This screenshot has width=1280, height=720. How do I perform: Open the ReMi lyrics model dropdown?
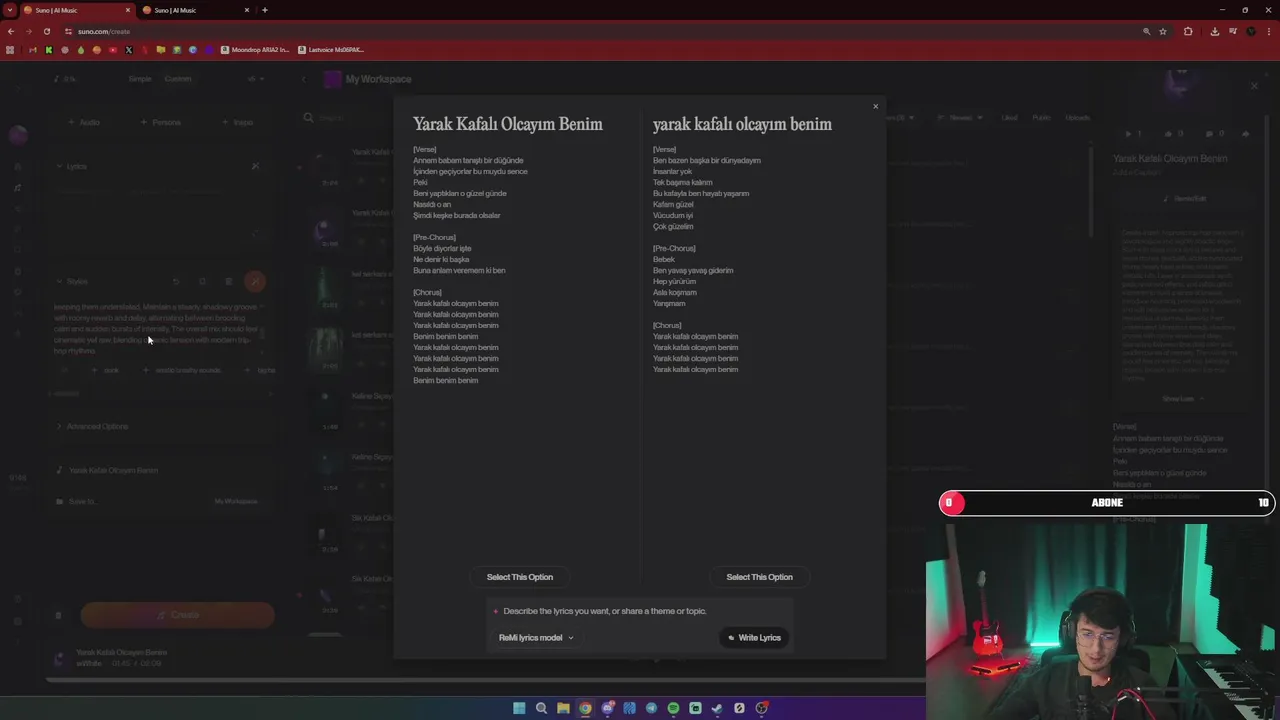click(x=536, y=637)
